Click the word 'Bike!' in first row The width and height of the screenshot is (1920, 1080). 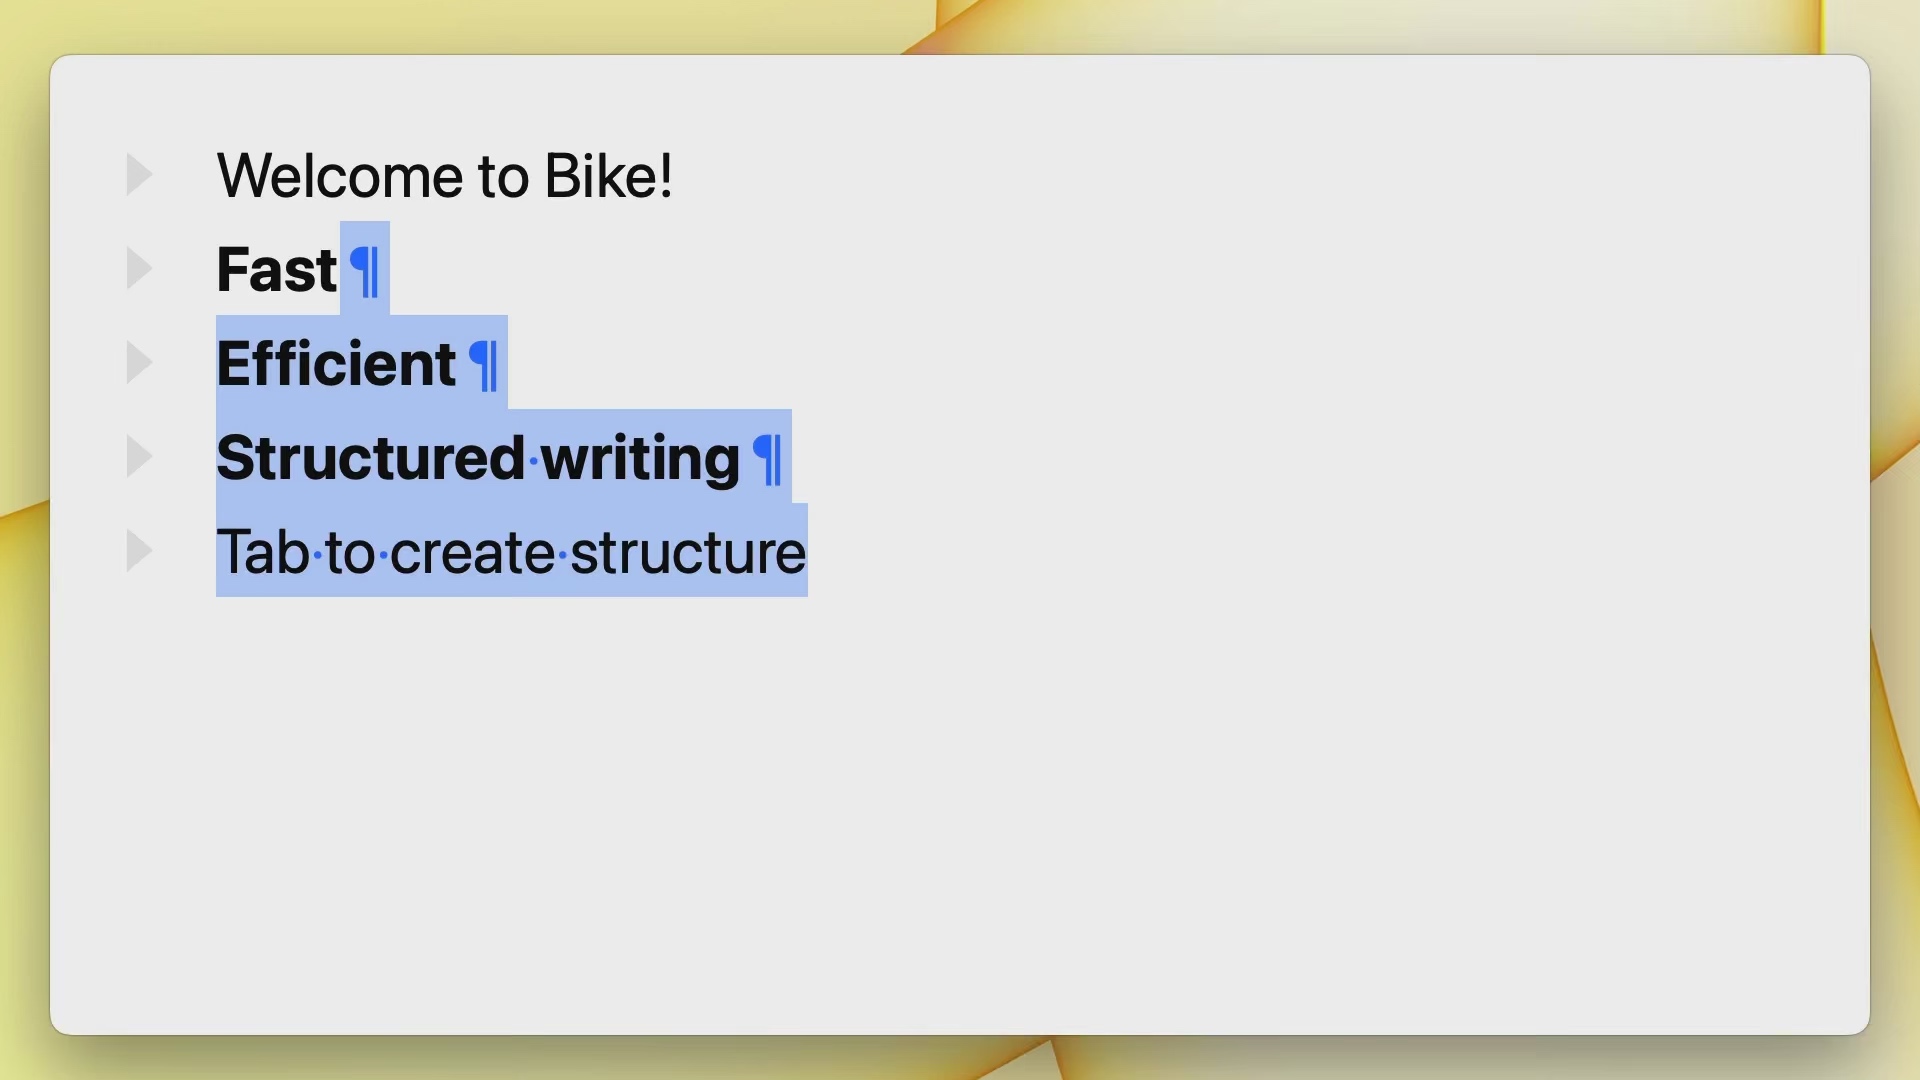pos(609,176)
